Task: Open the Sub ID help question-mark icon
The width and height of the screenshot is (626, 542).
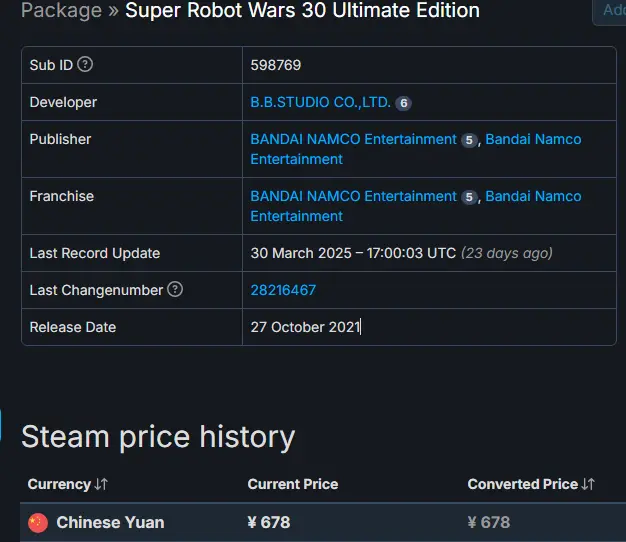Action: (85, 64)
